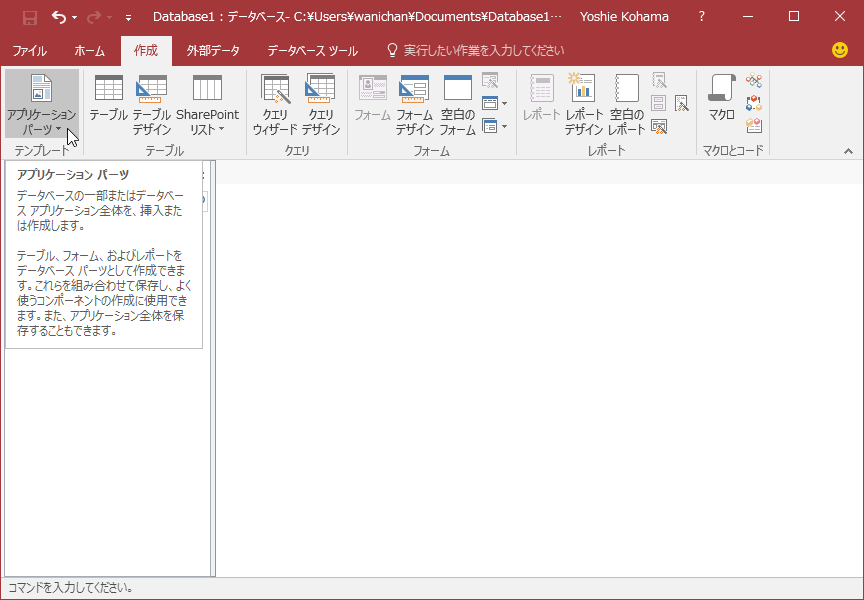The height and width of the screenshot is (600, 864).
Task: Open the Application Parts (アプリケーション パーツ) menu
Action: [x=41, y=104]
